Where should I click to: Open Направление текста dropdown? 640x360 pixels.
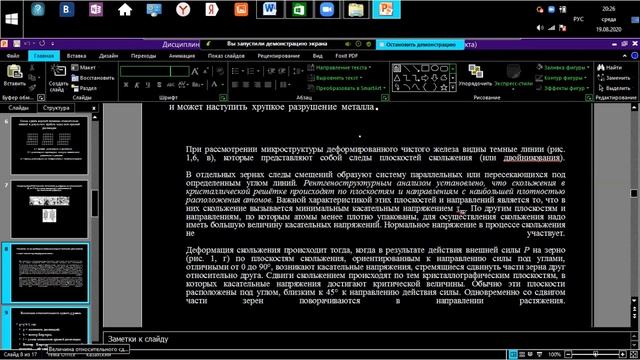click(340, 67)
